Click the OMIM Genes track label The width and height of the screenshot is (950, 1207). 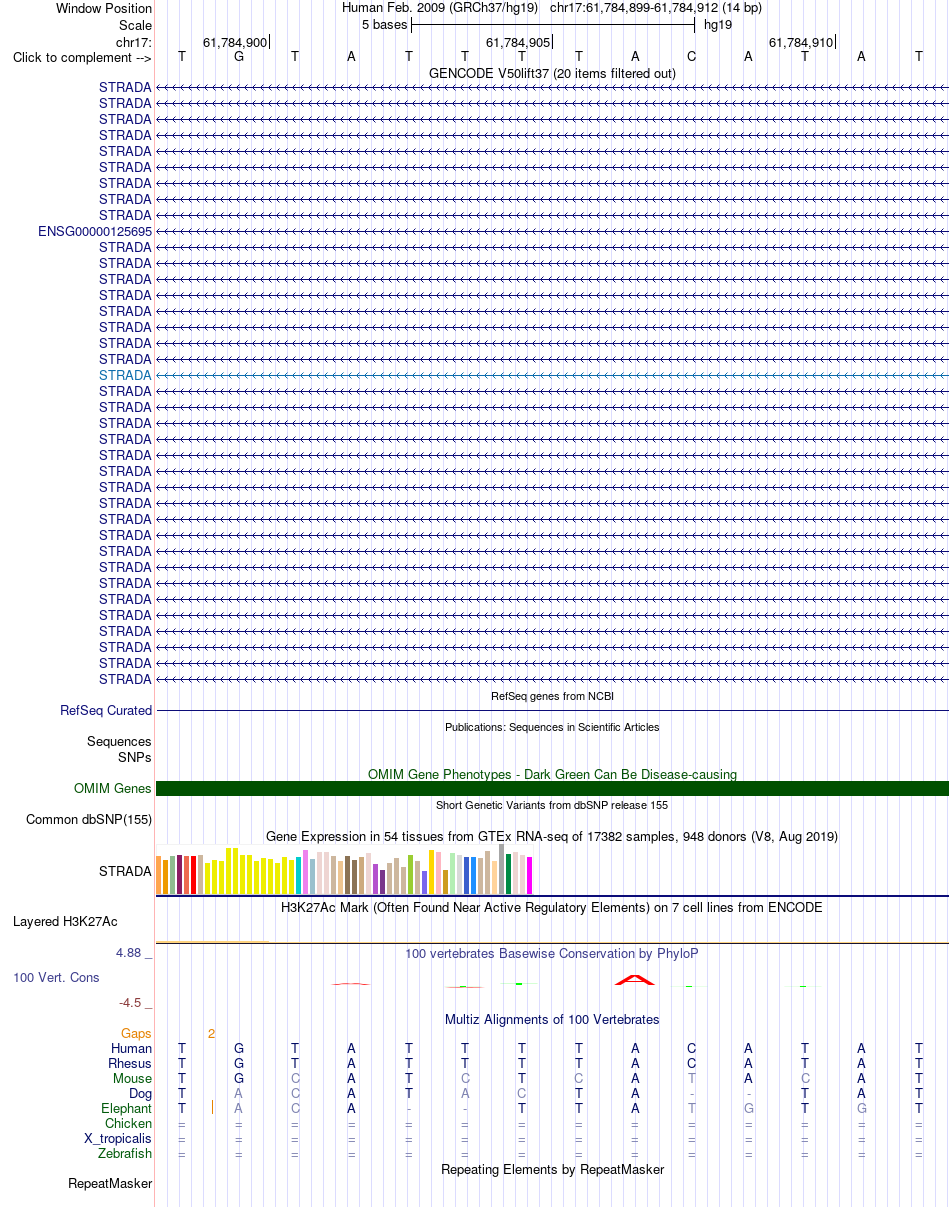[113, 789]
